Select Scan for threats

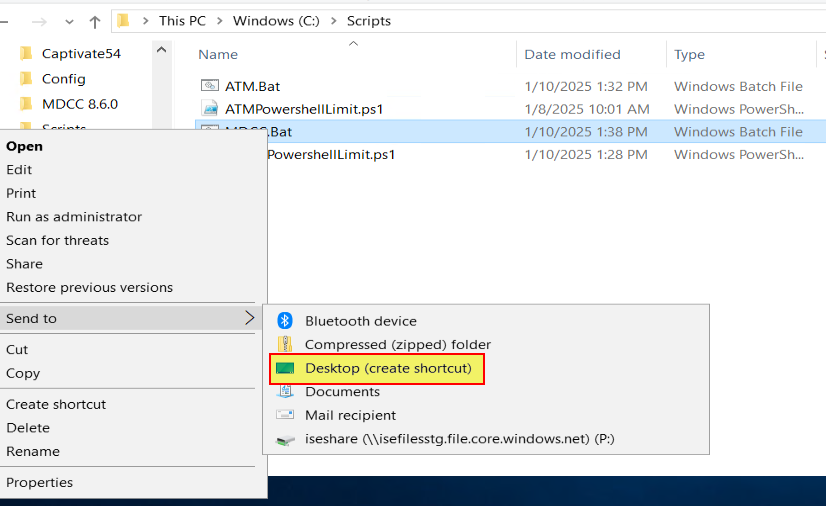click(57, 241)
